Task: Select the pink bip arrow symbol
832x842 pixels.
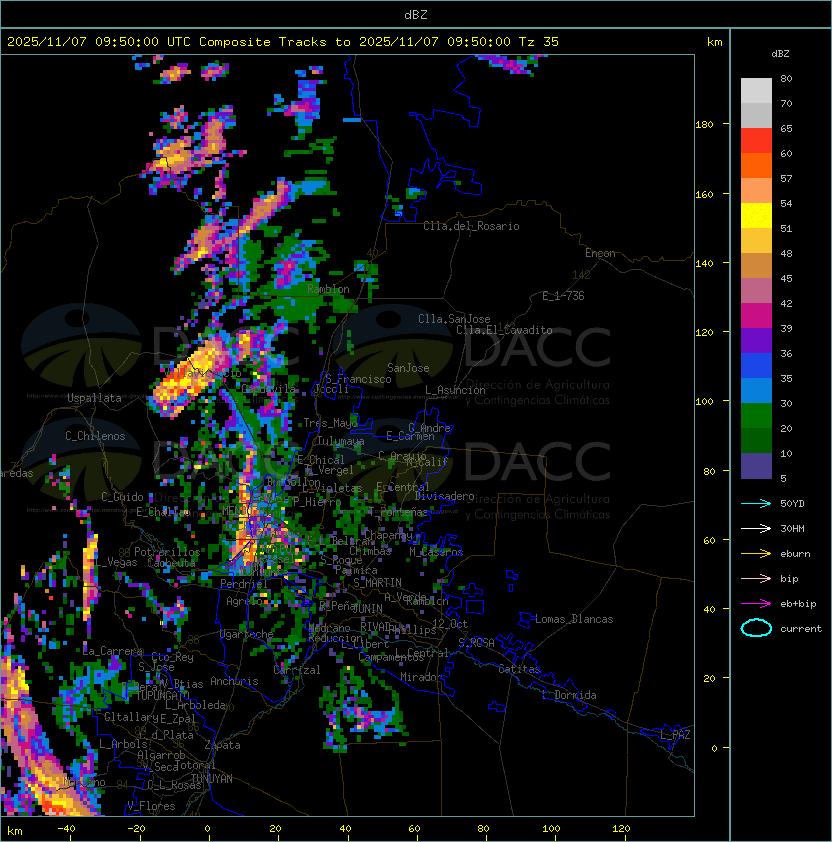Action: 756,579
